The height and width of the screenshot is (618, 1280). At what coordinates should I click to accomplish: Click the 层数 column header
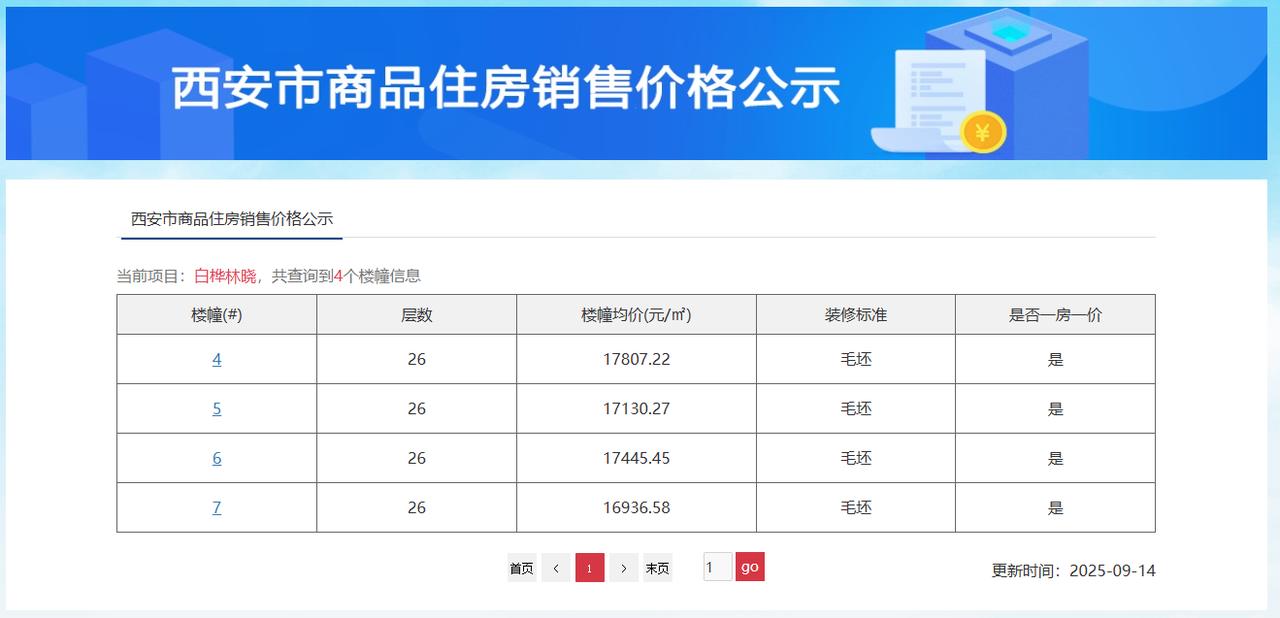click(417, 315)
